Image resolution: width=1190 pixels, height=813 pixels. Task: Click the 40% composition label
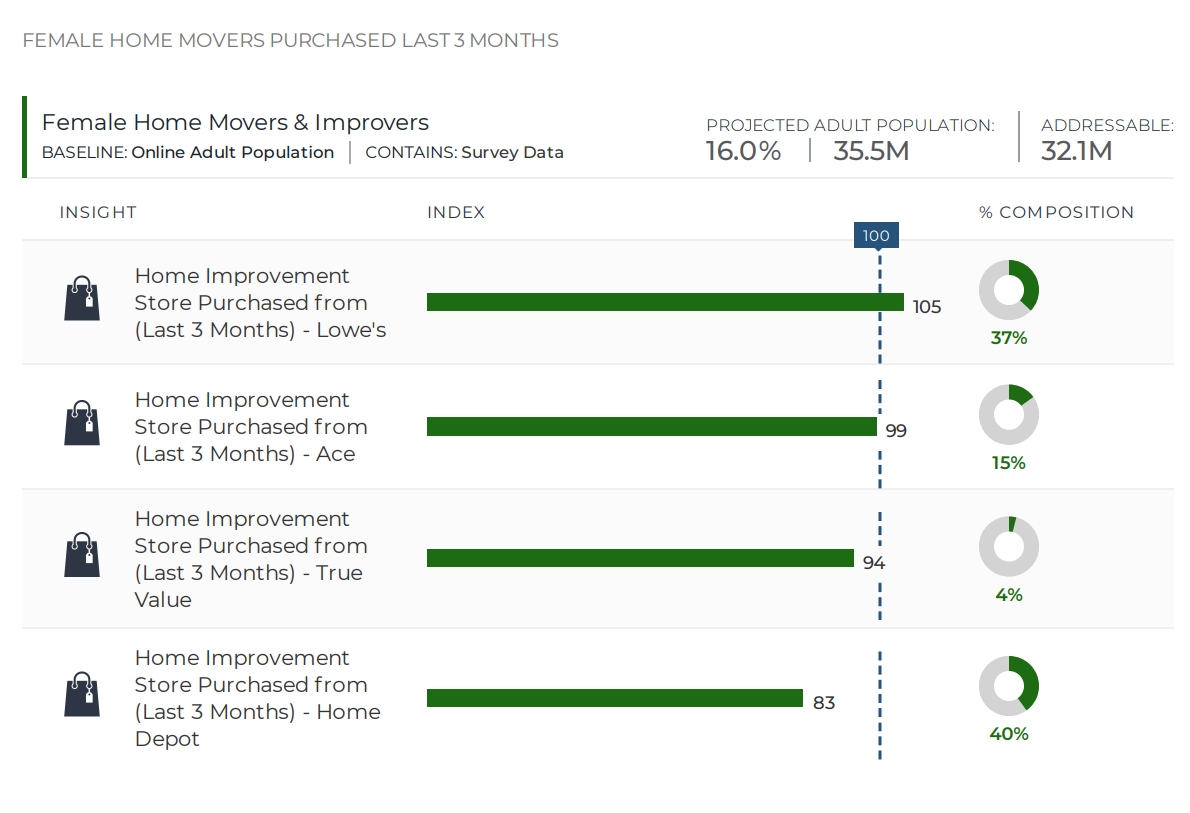point(1009,734)
